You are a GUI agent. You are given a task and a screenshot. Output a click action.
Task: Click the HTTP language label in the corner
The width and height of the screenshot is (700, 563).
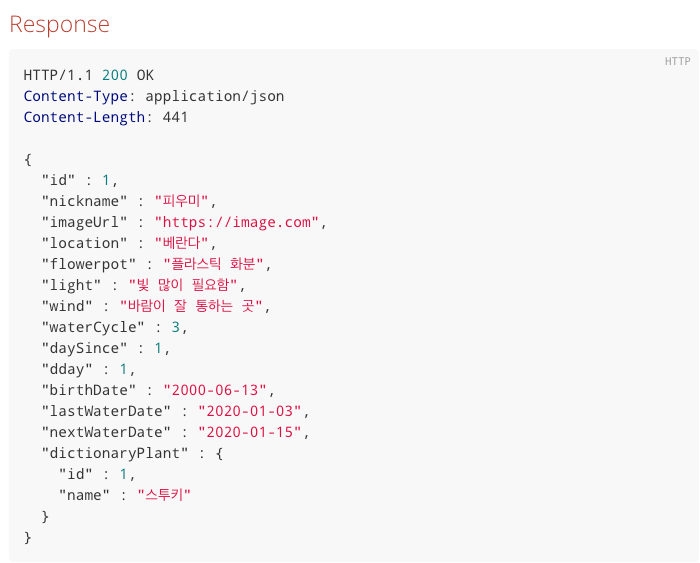coord(677,62)
